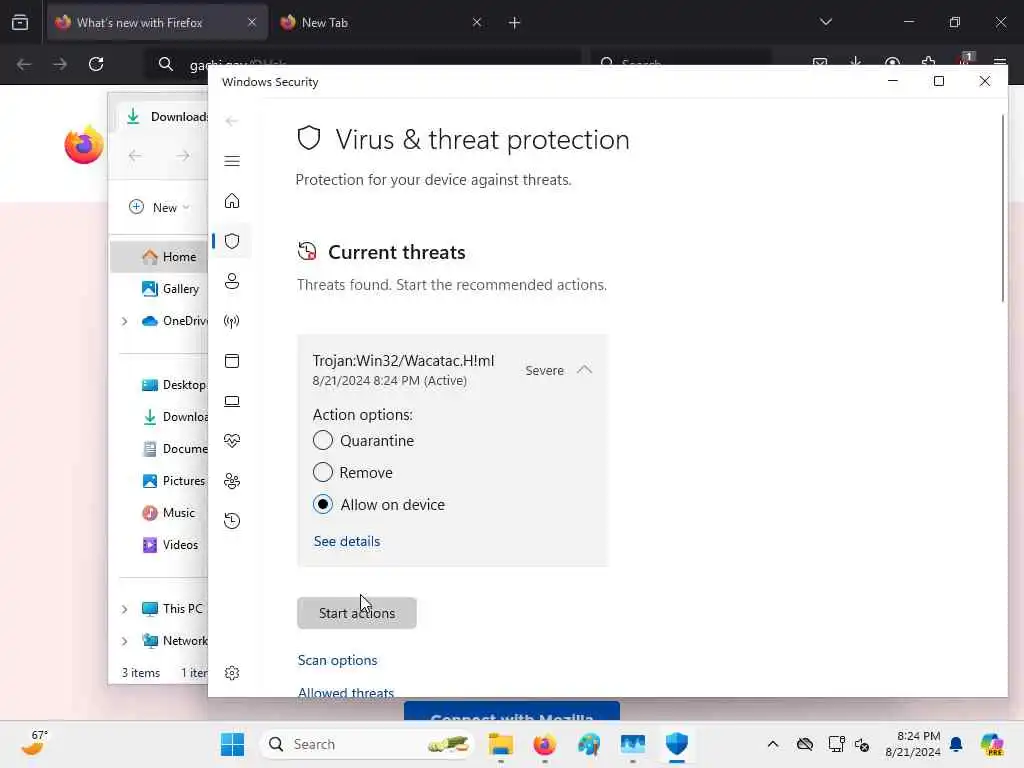
Task: Expand OneDrive in File Explorer tree
Action: pyautogui.click(x=124, y=321)
